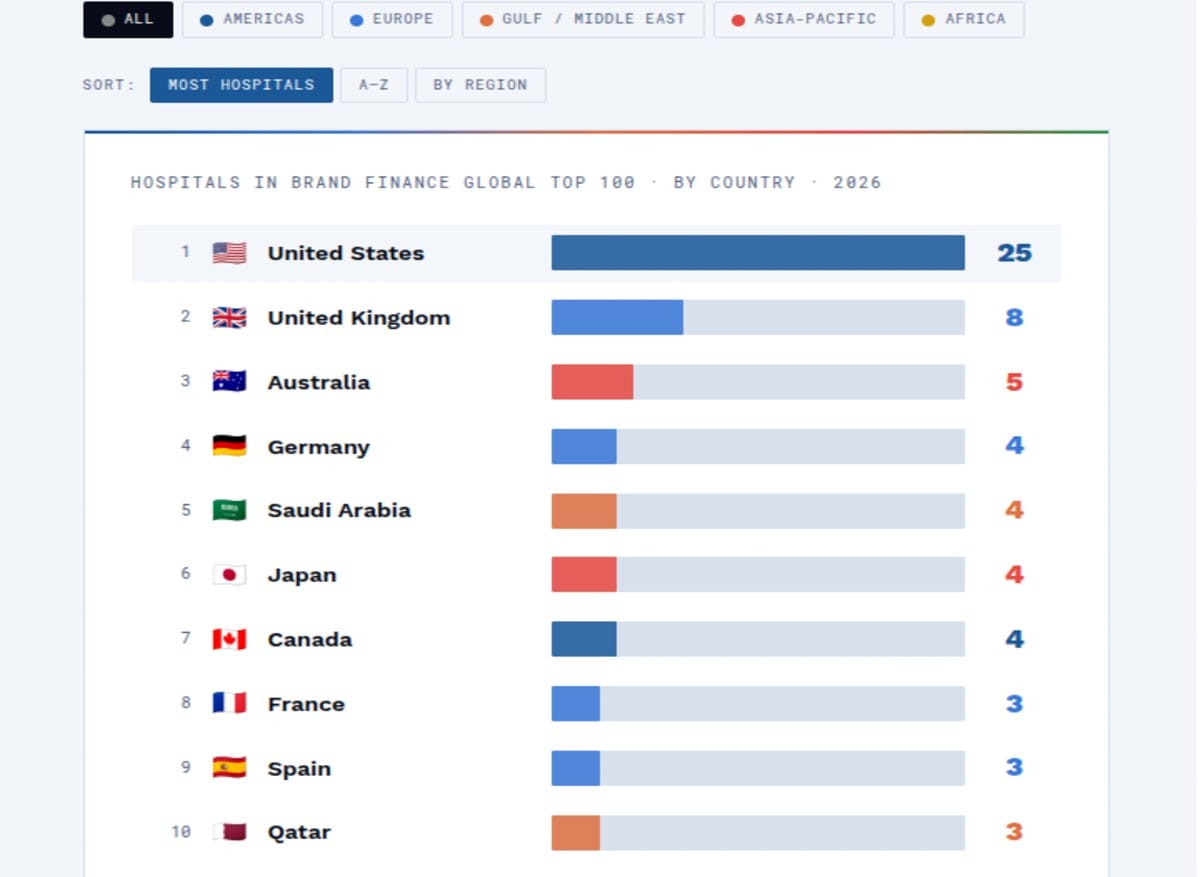Screen dimensions: 1200x877
Task: Click the United States bar
Action: coord(757,252)
